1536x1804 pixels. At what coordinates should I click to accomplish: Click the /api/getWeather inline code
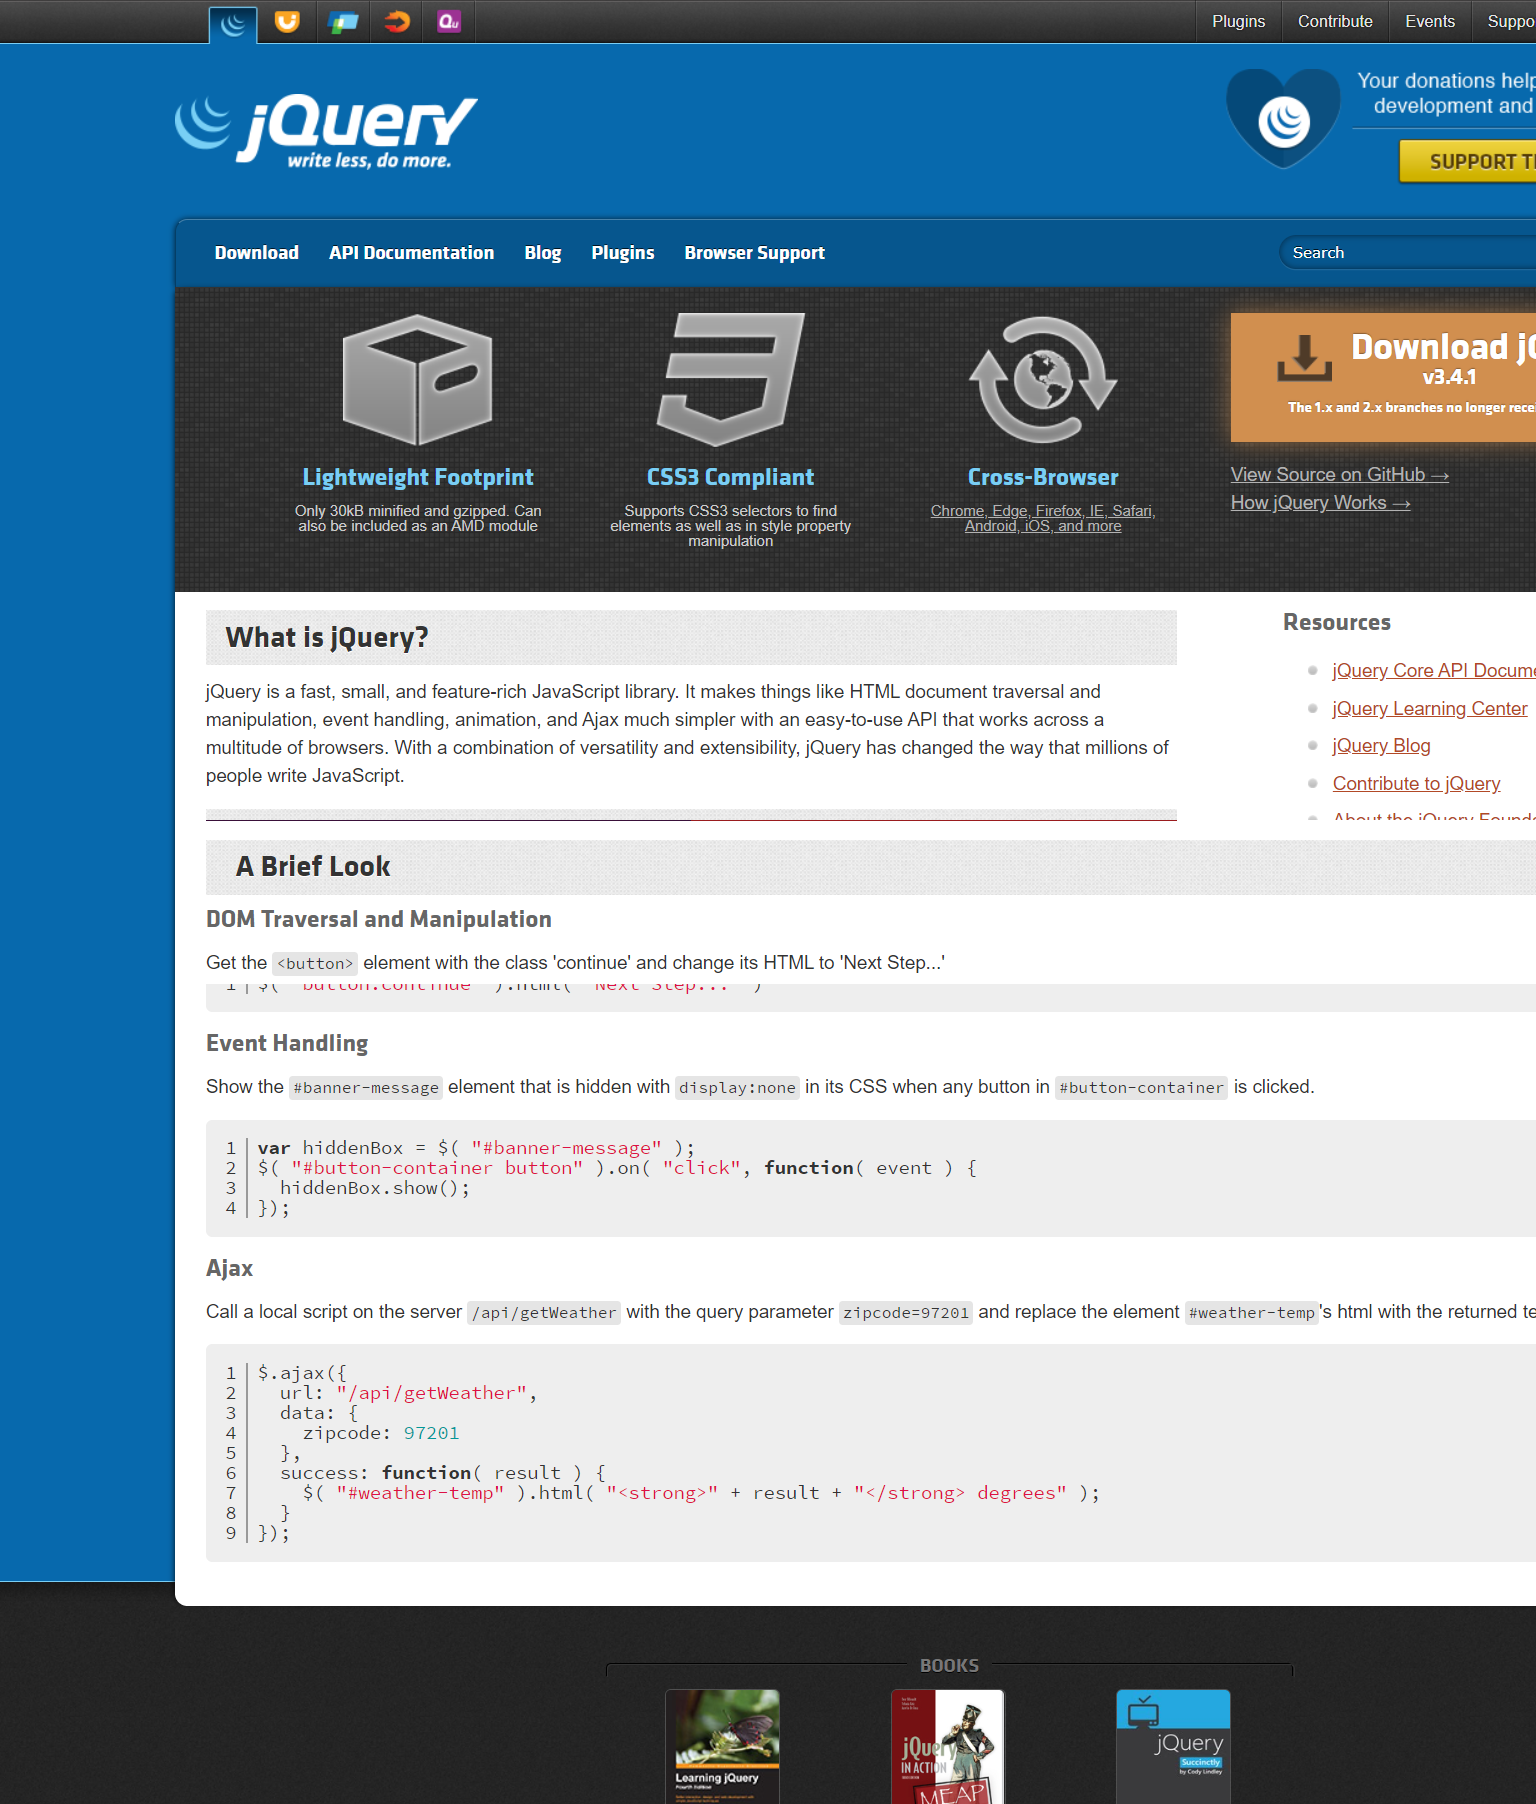tap(544, 1312)
